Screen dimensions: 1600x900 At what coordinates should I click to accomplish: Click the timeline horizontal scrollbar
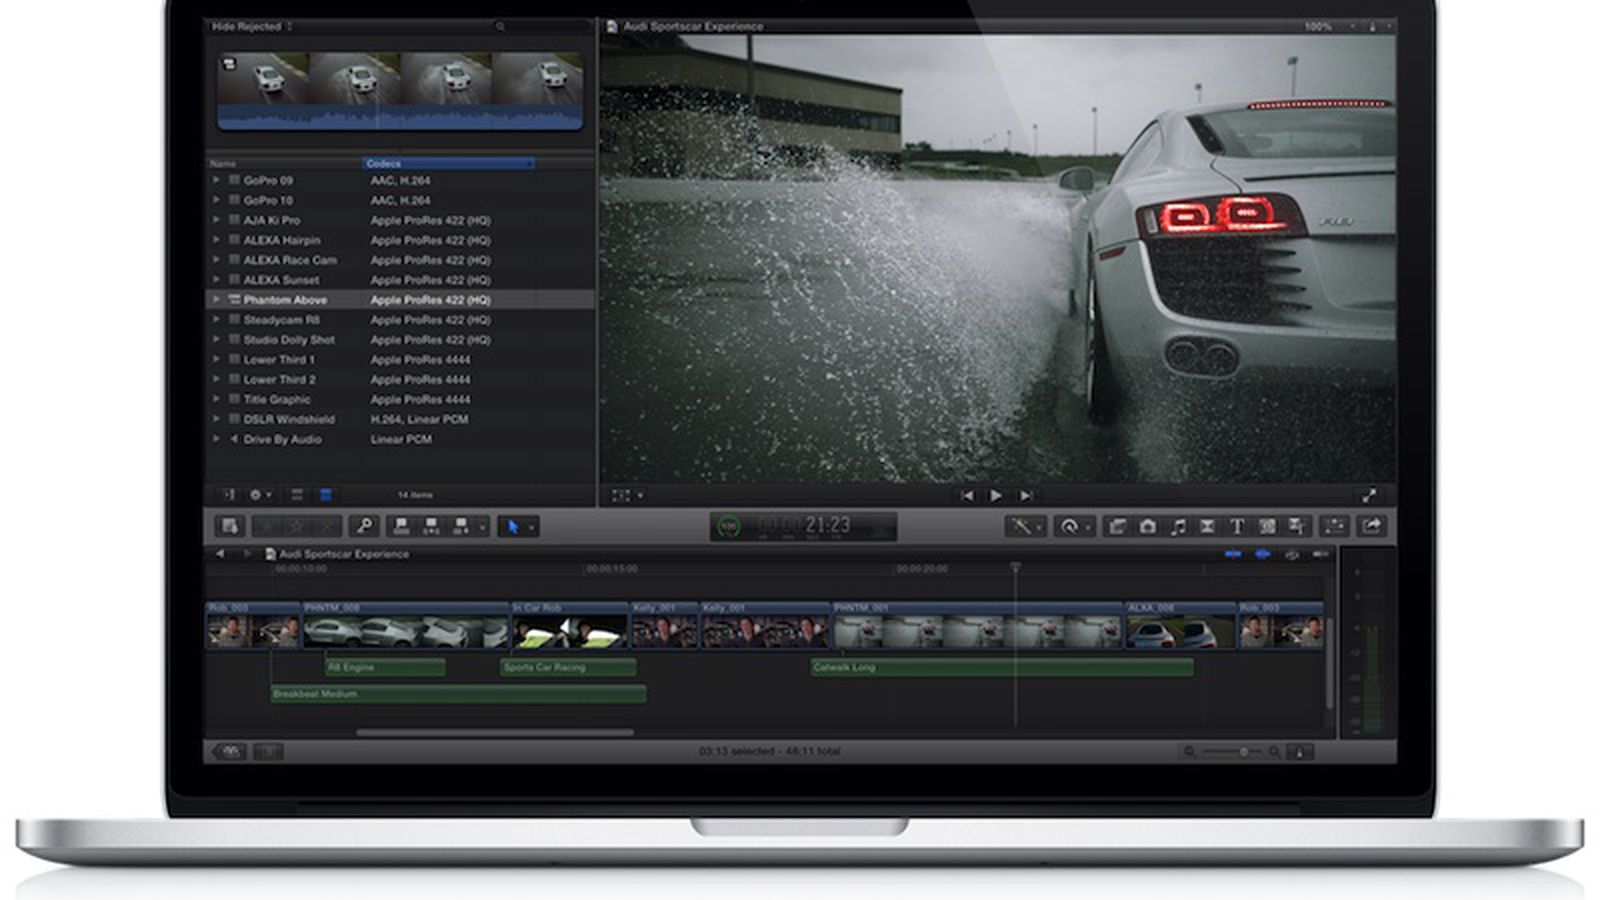(x=494, y=733)
